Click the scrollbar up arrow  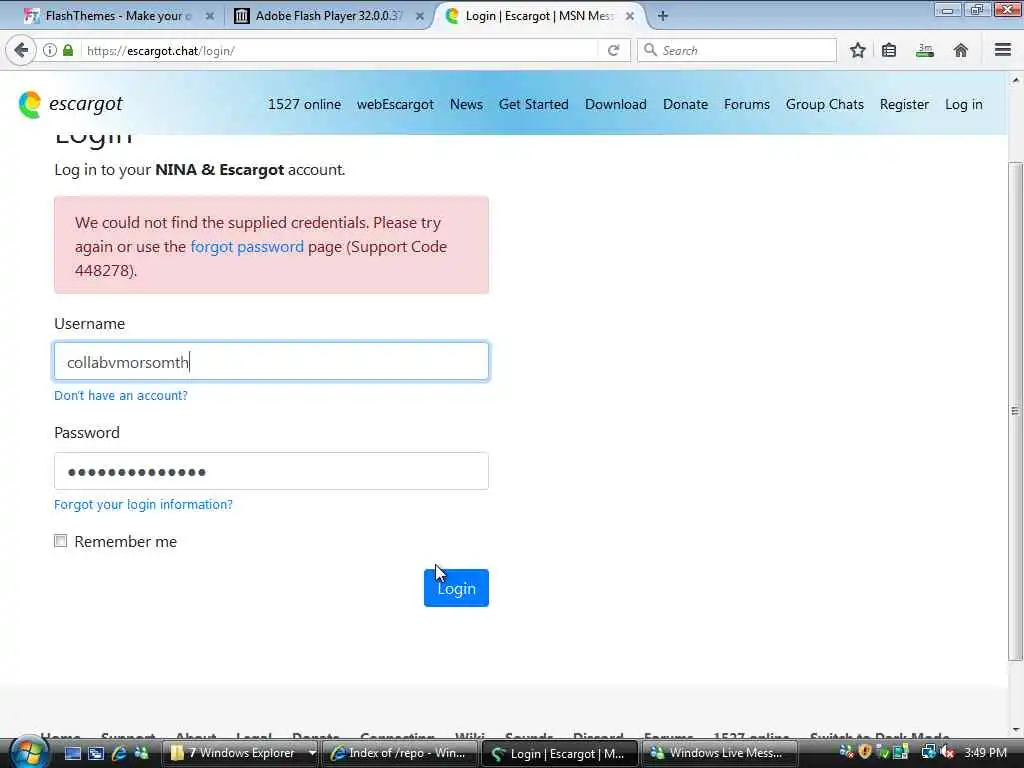point(1015,81)
